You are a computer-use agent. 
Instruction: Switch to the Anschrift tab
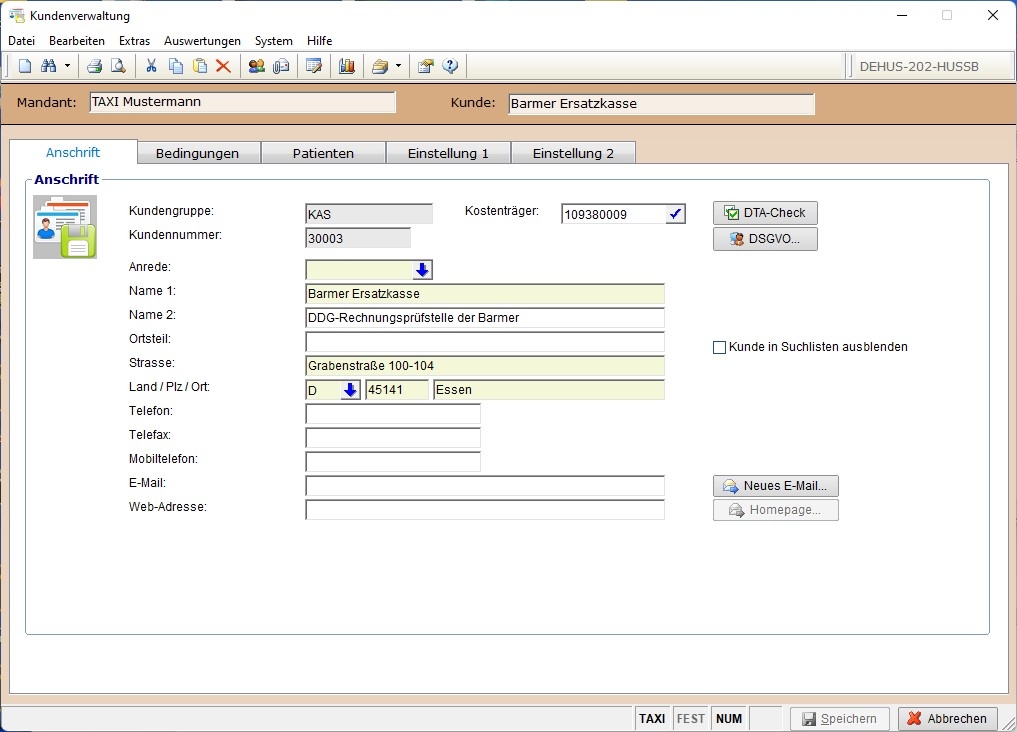(x=73, y=152)
